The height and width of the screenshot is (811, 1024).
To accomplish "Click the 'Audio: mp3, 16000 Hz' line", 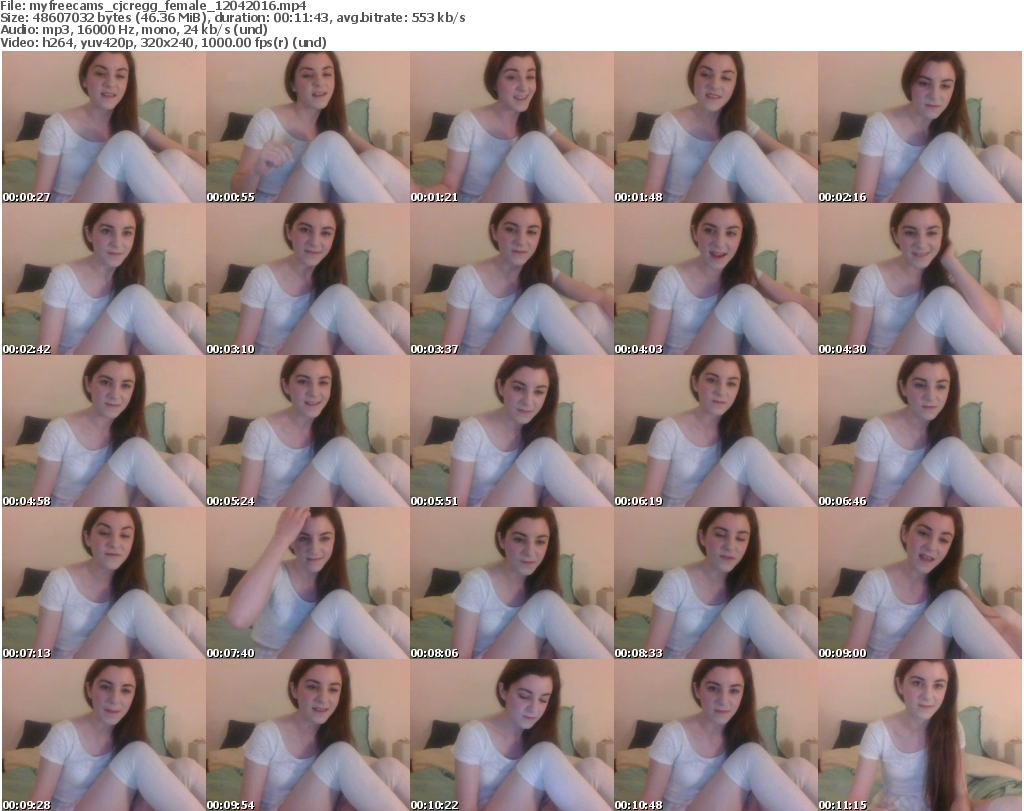I will 134,30.
